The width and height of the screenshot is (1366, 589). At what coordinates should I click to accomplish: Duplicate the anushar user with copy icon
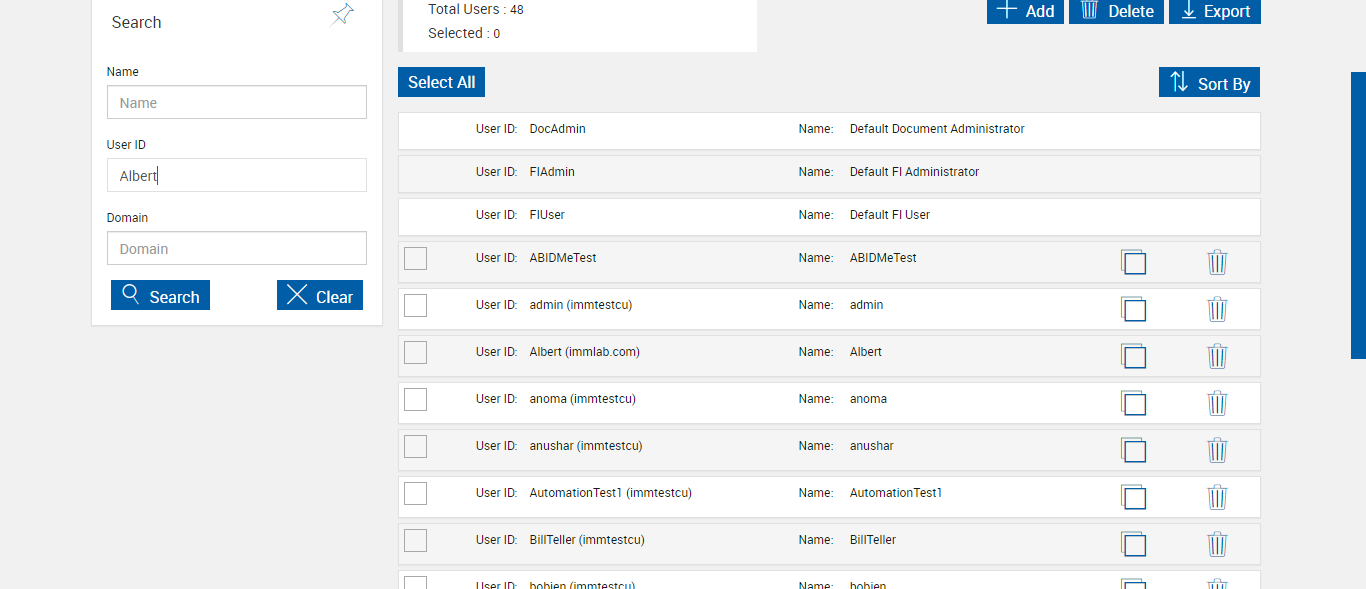(x=1133, y=450)
